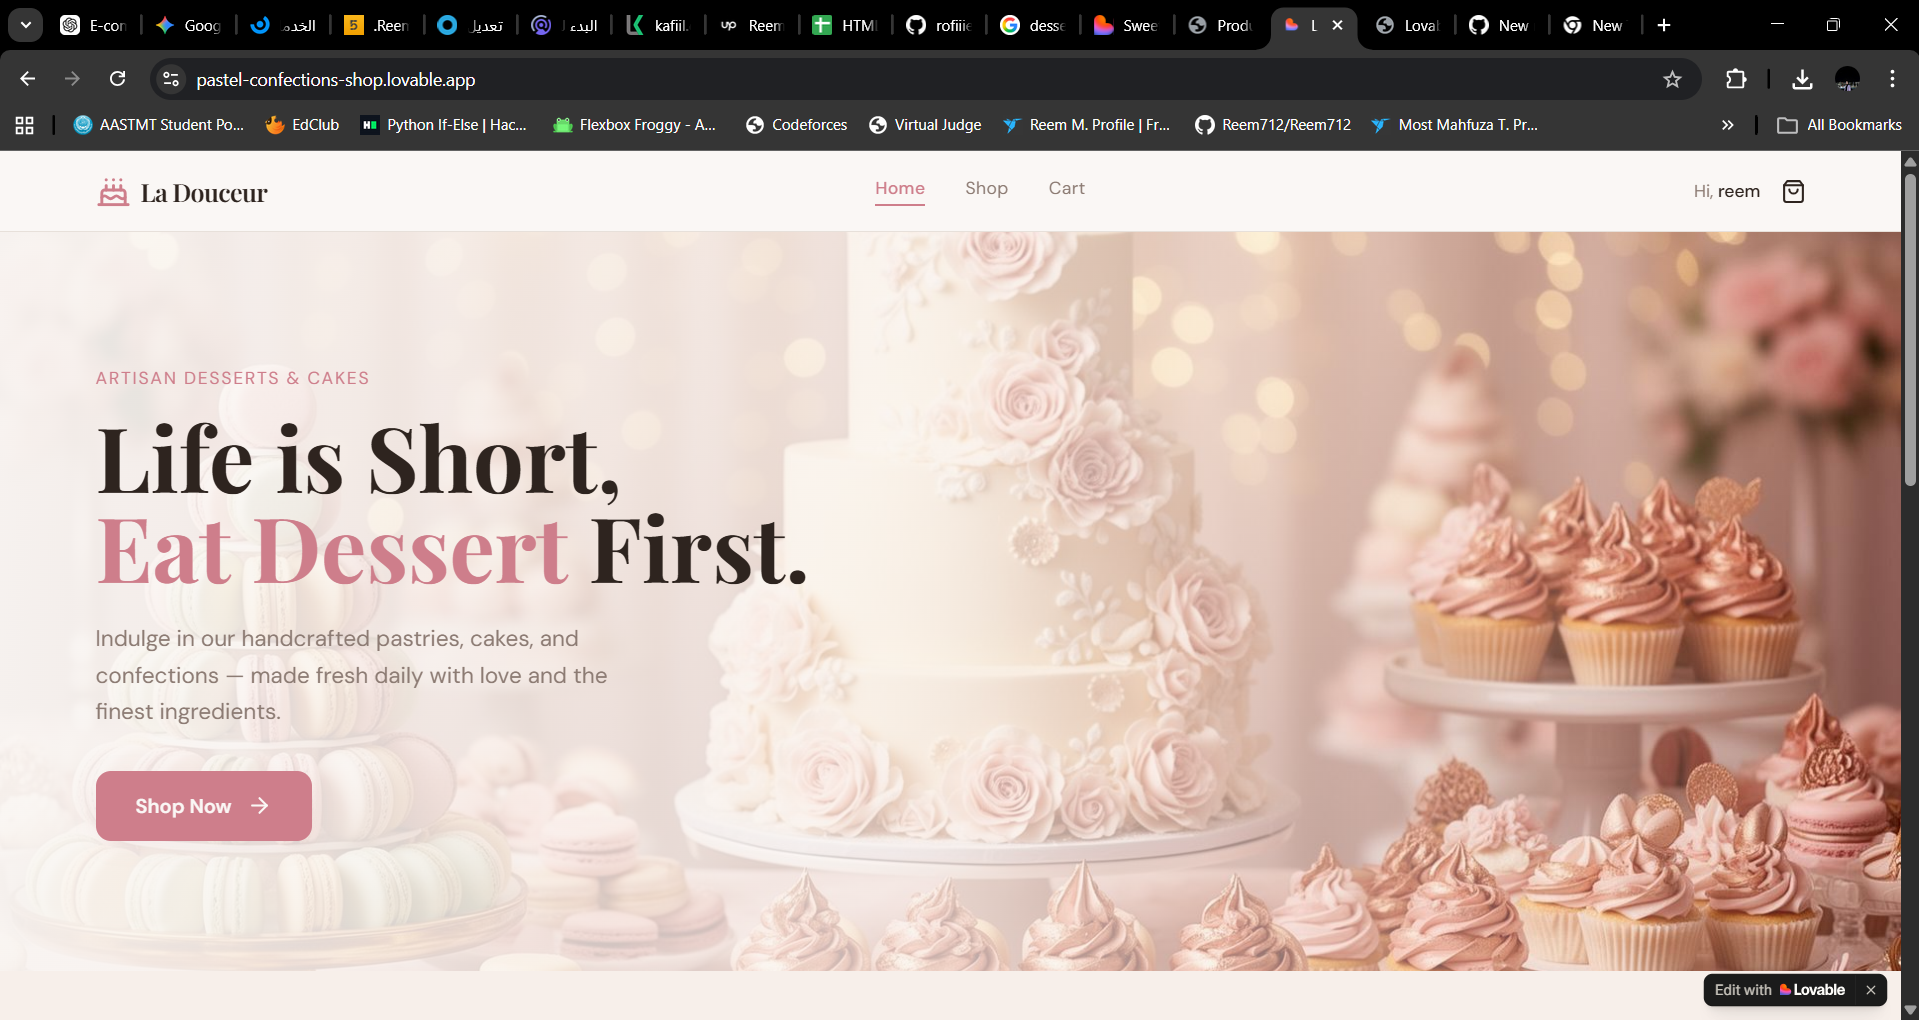Open the Shop nav link

986,188
